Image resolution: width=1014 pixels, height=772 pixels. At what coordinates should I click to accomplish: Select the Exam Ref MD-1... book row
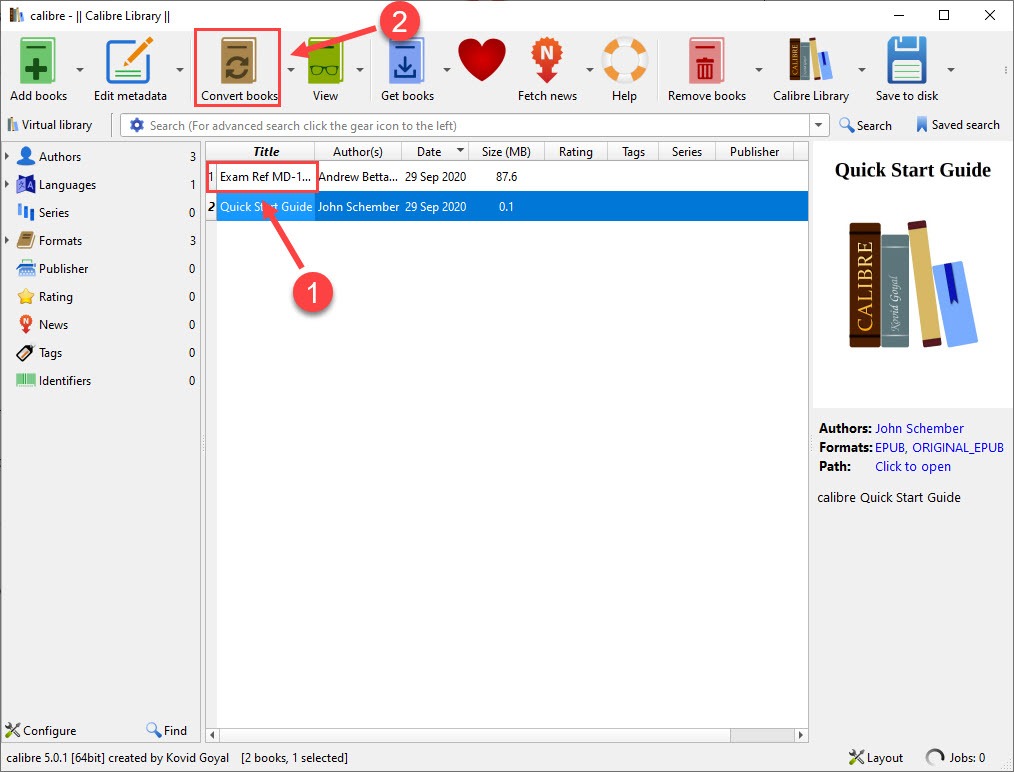pos(507,177)
